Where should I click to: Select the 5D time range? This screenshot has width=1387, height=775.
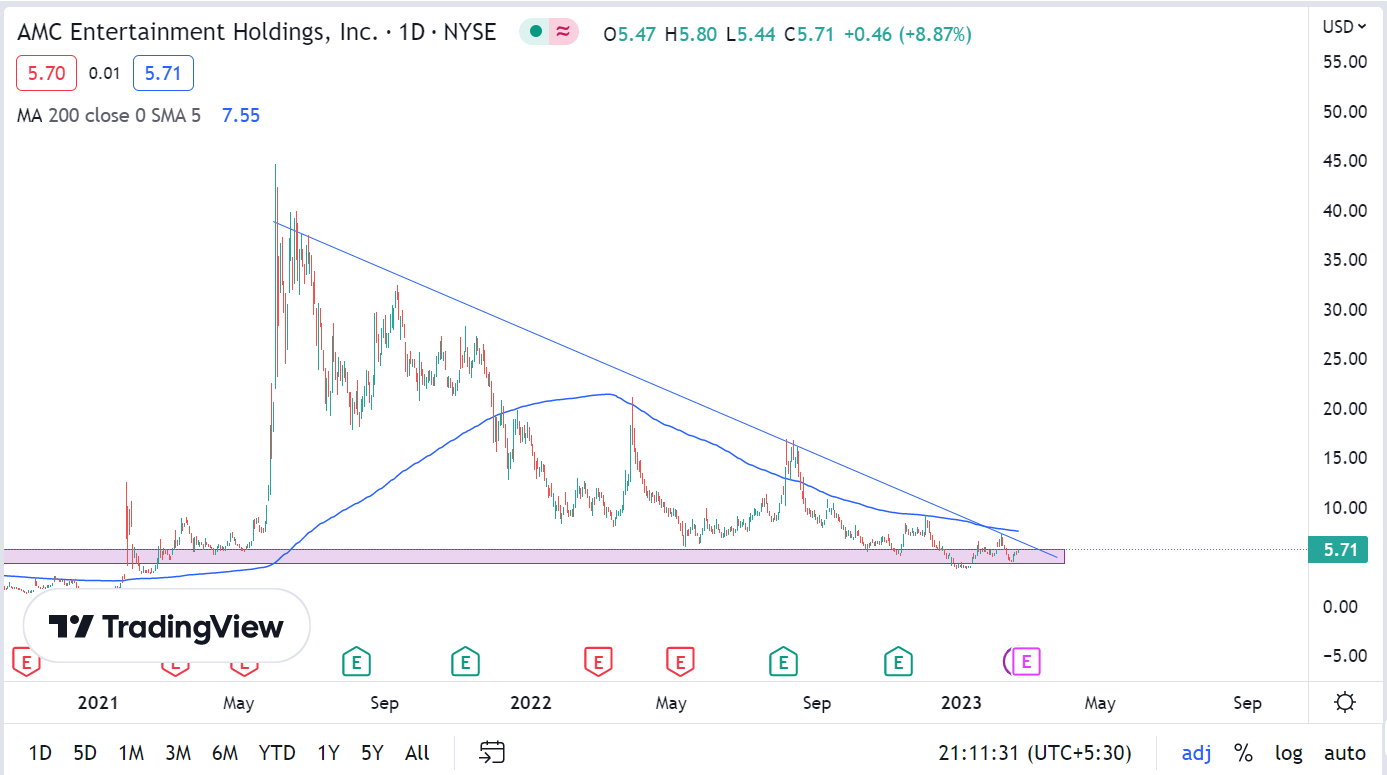pos(85,753)
